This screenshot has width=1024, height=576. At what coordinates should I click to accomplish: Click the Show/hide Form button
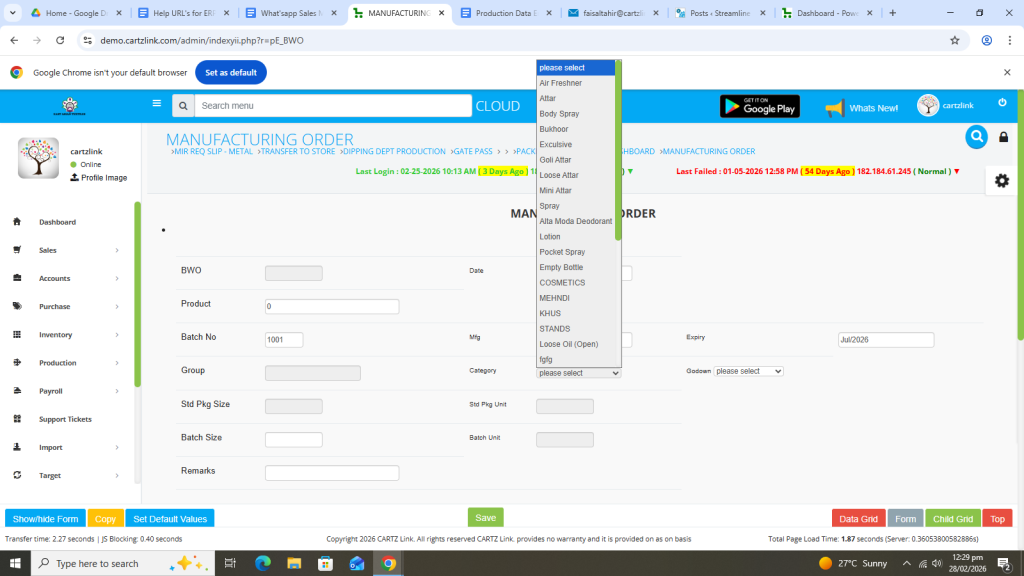[x=45, y=519]
